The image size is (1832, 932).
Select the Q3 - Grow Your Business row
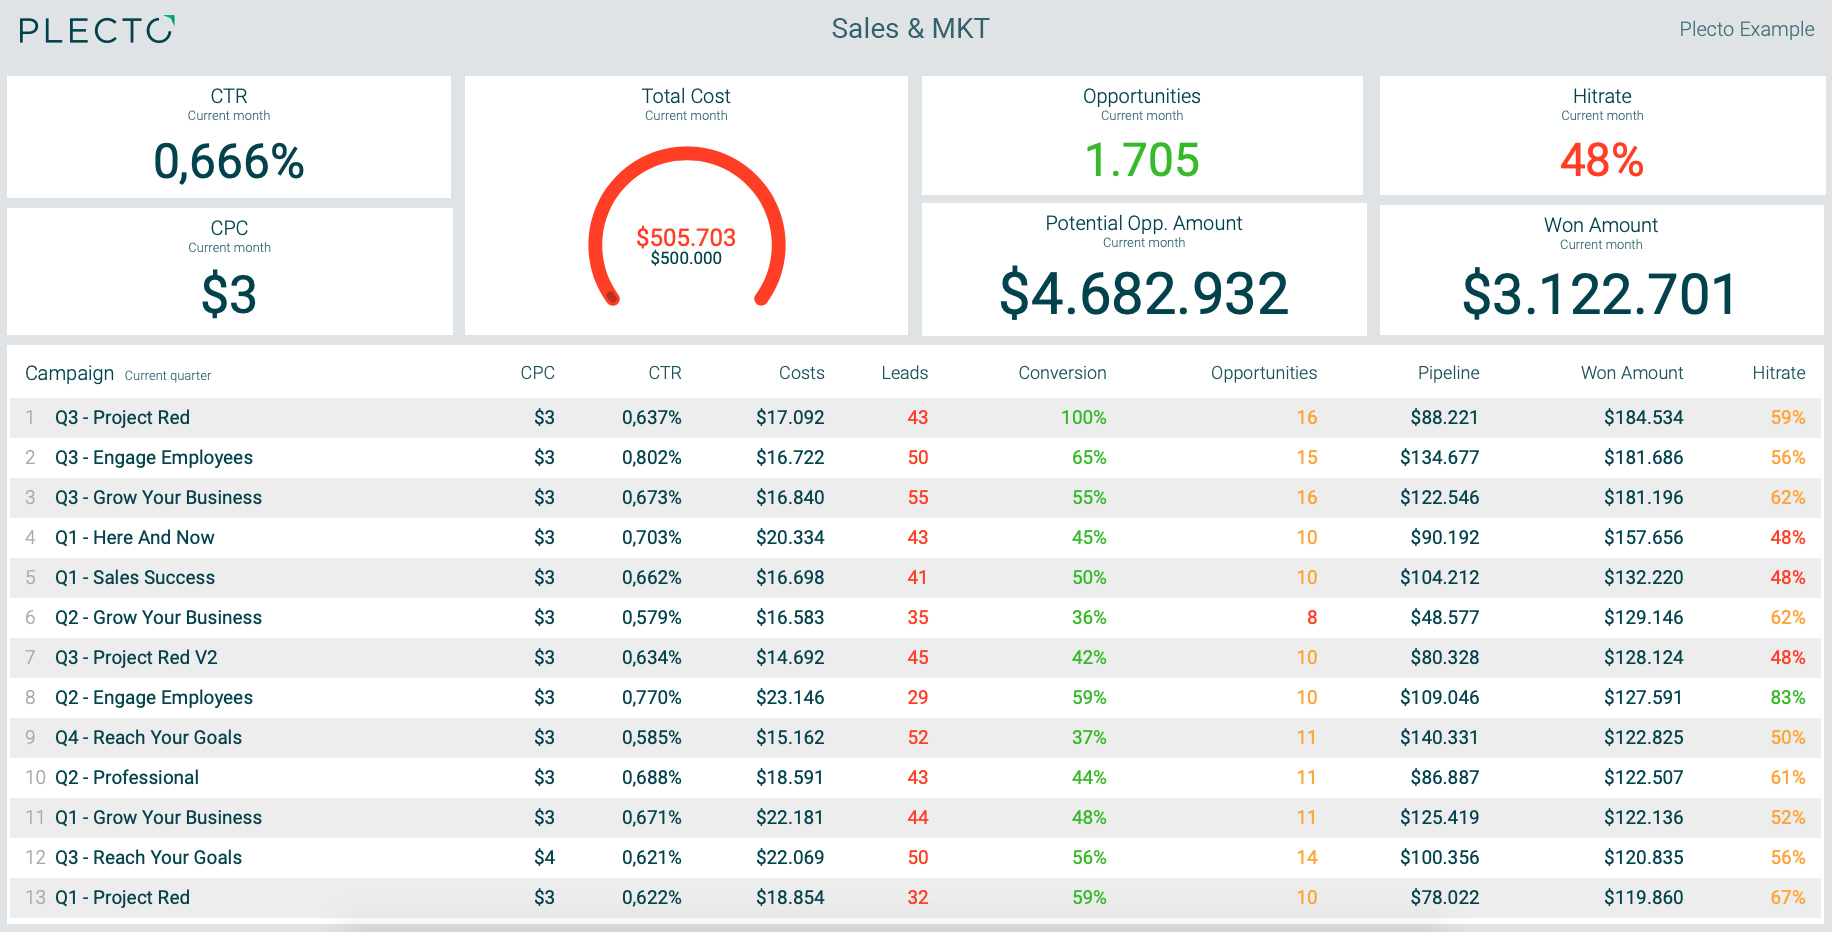[915, 498]
